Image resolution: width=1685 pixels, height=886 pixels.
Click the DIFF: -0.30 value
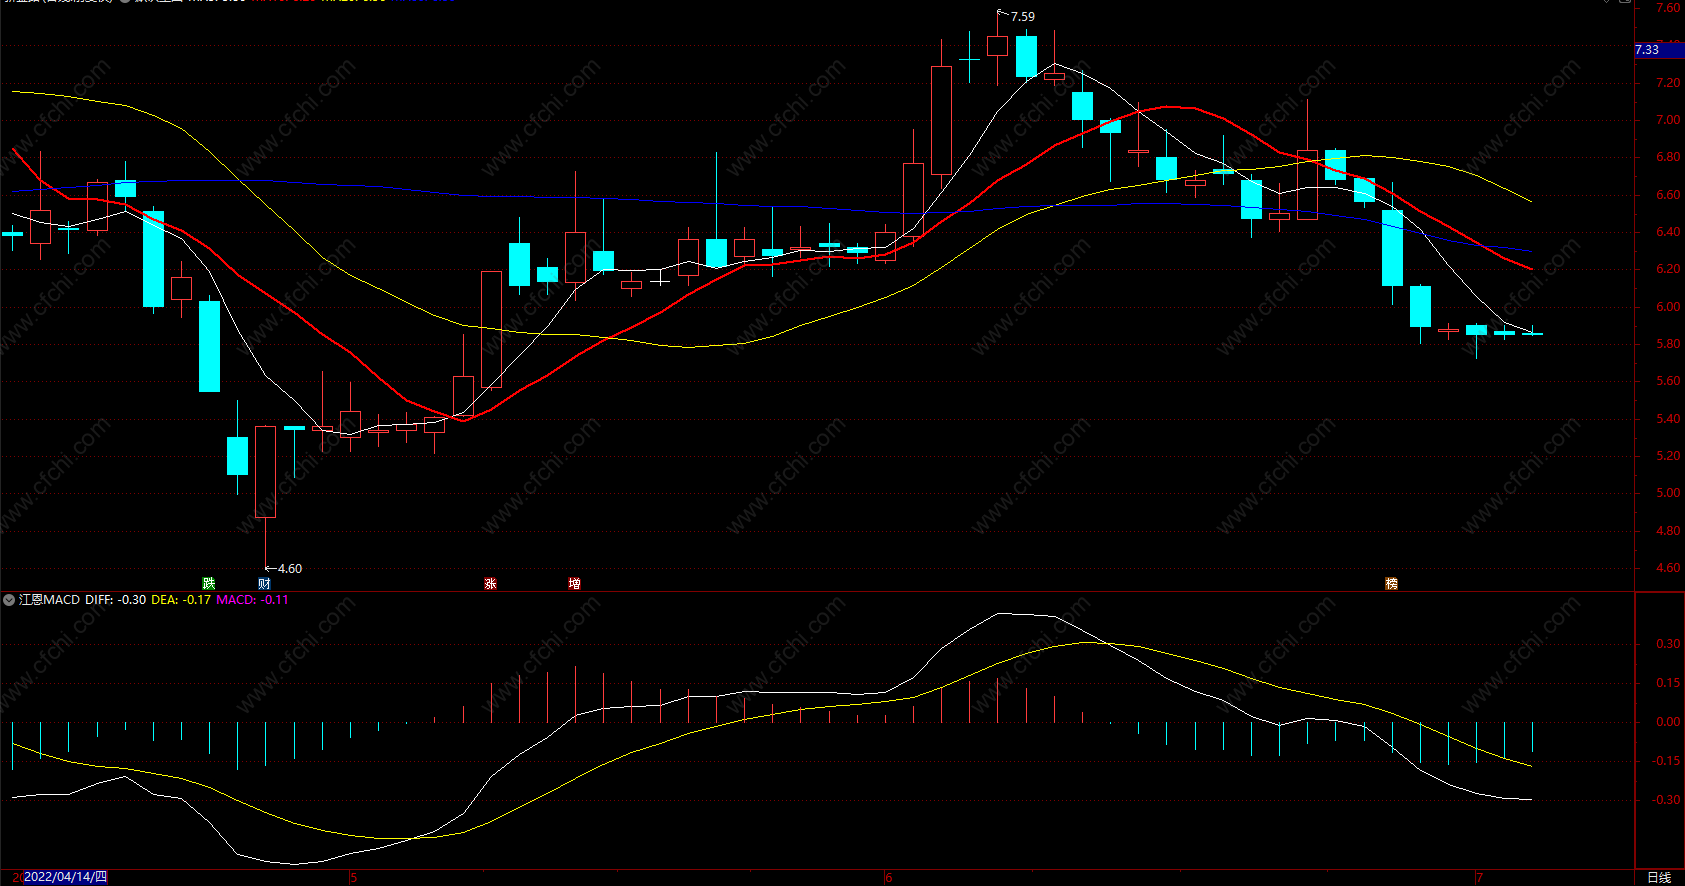tap(115, 600)
